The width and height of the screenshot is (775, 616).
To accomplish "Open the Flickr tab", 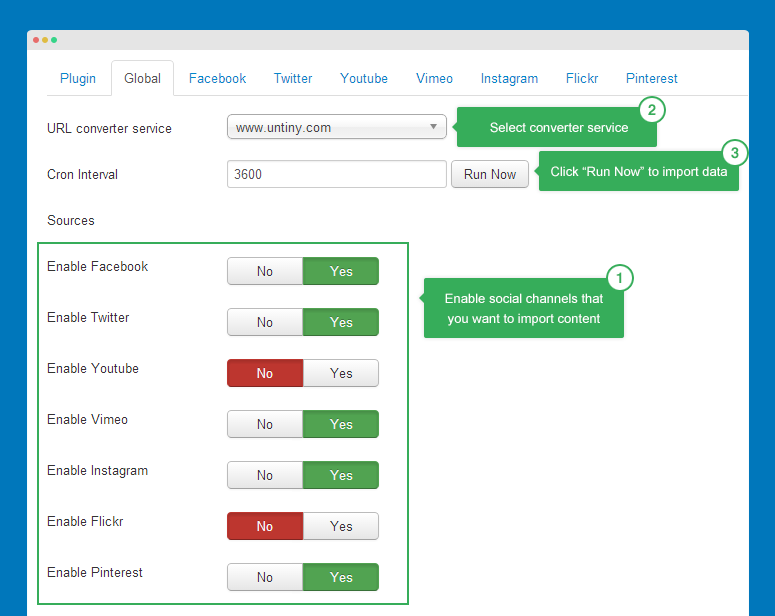I will [x=582, y=78].
